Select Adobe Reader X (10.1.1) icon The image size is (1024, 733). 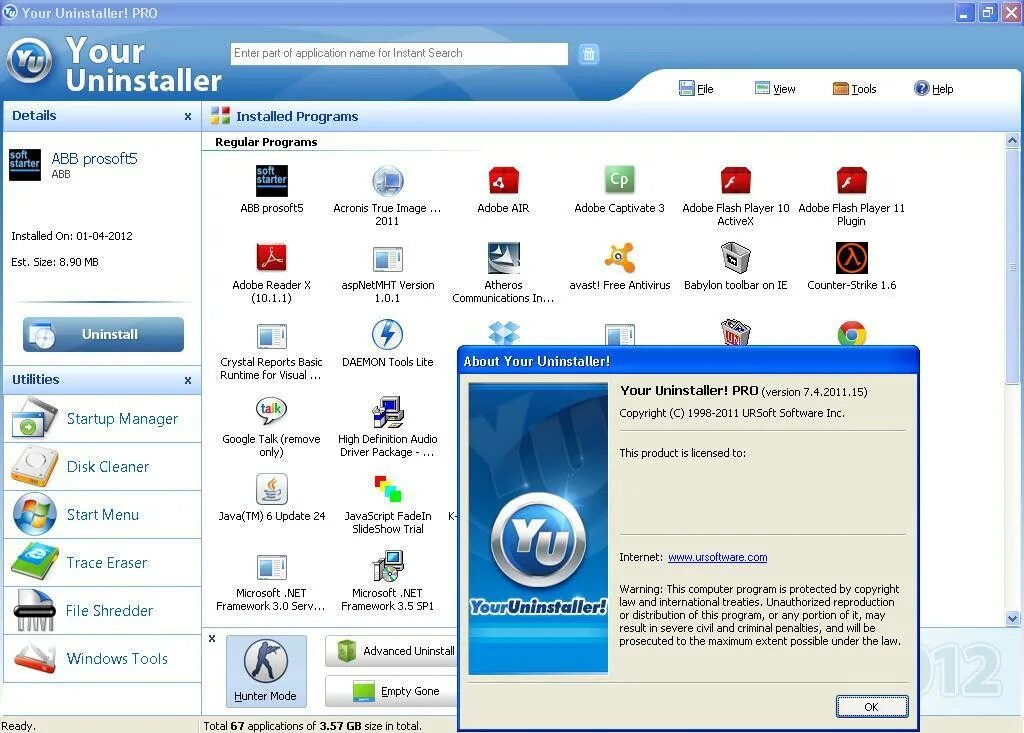(x=272, y=258)
